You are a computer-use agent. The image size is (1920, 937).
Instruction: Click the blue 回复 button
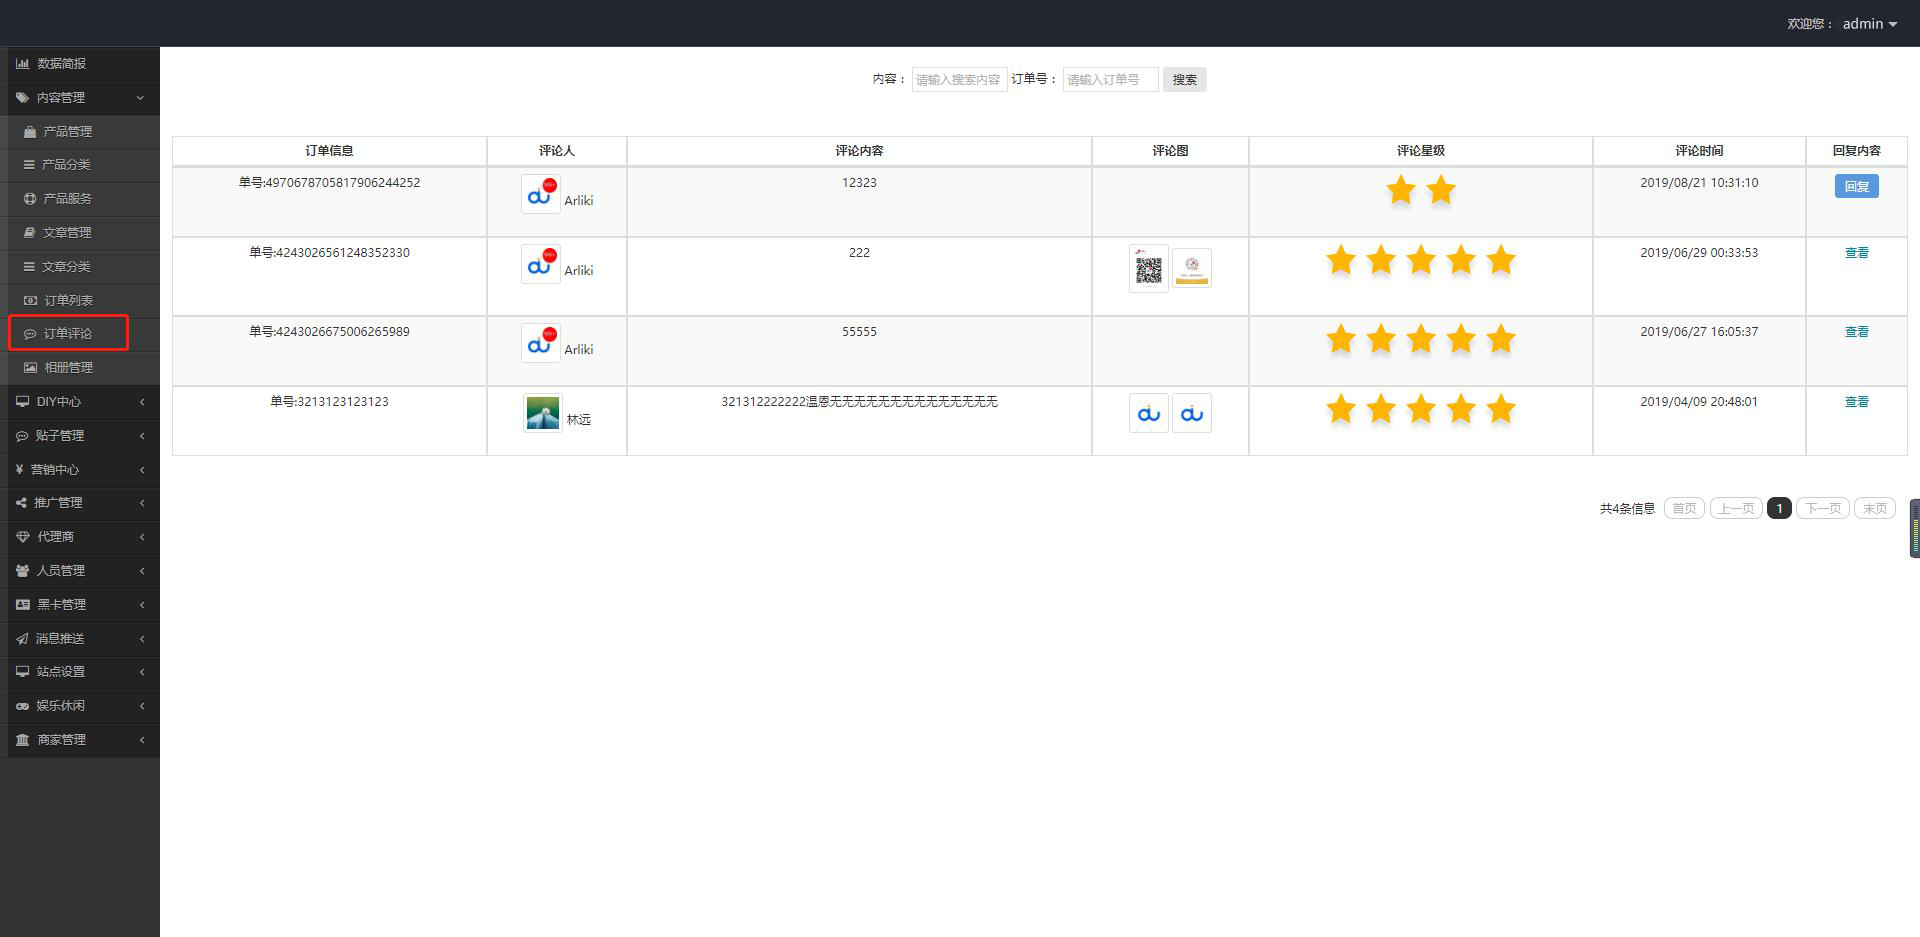tap(1856, 186)
